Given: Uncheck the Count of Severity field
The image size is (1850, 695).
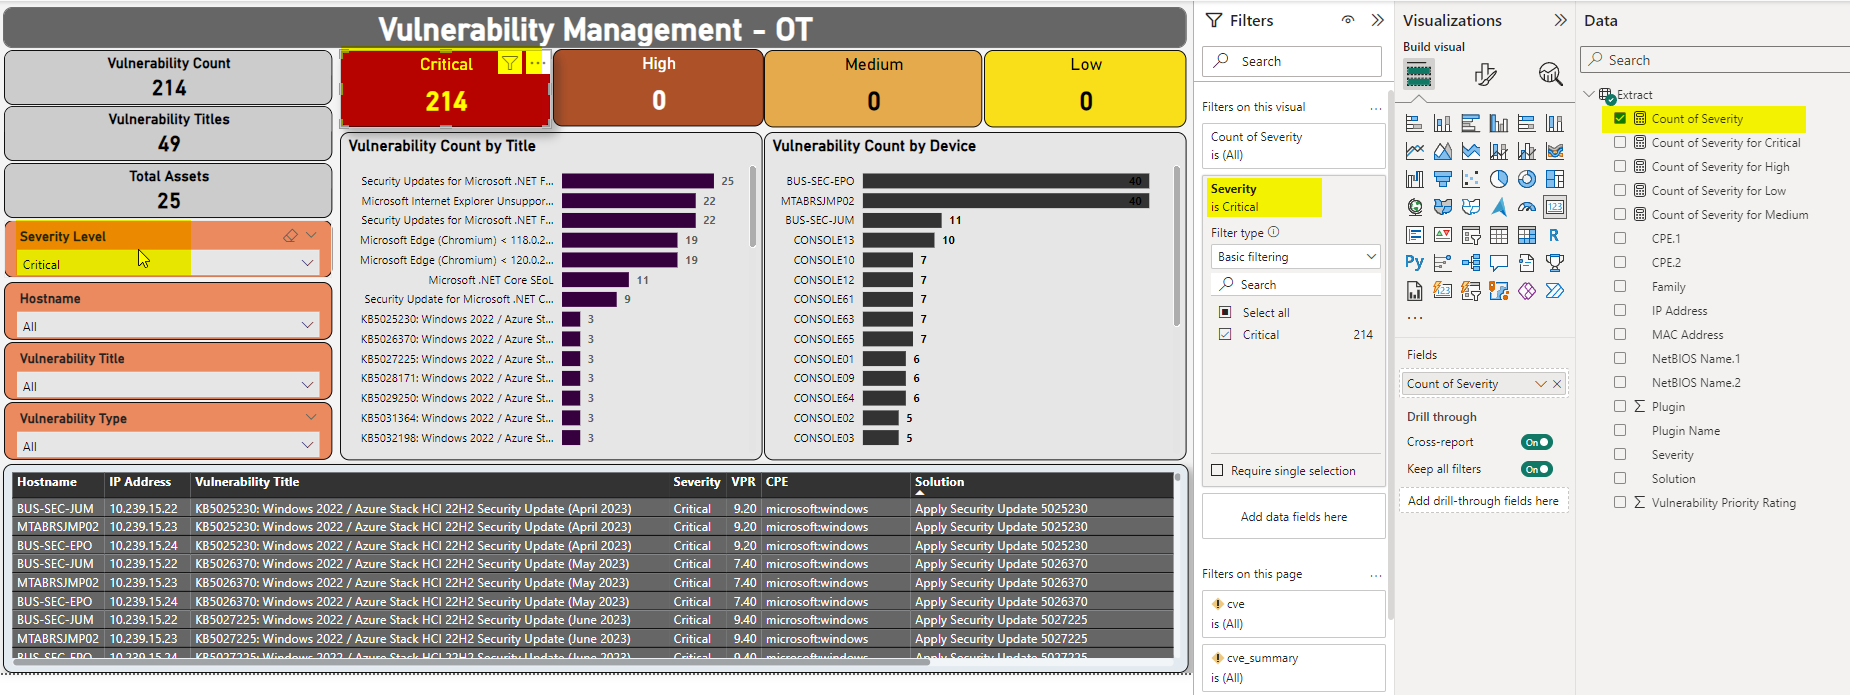Looking at the screenshot, I should (1620, 119).
